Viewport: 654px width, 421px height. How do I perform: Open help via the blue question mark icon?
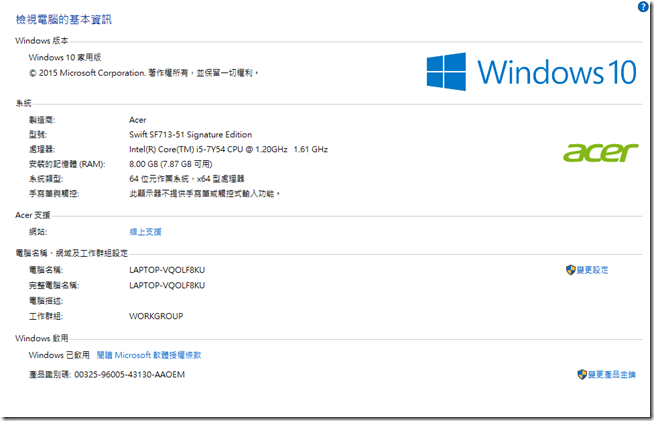tap(643, 7)
